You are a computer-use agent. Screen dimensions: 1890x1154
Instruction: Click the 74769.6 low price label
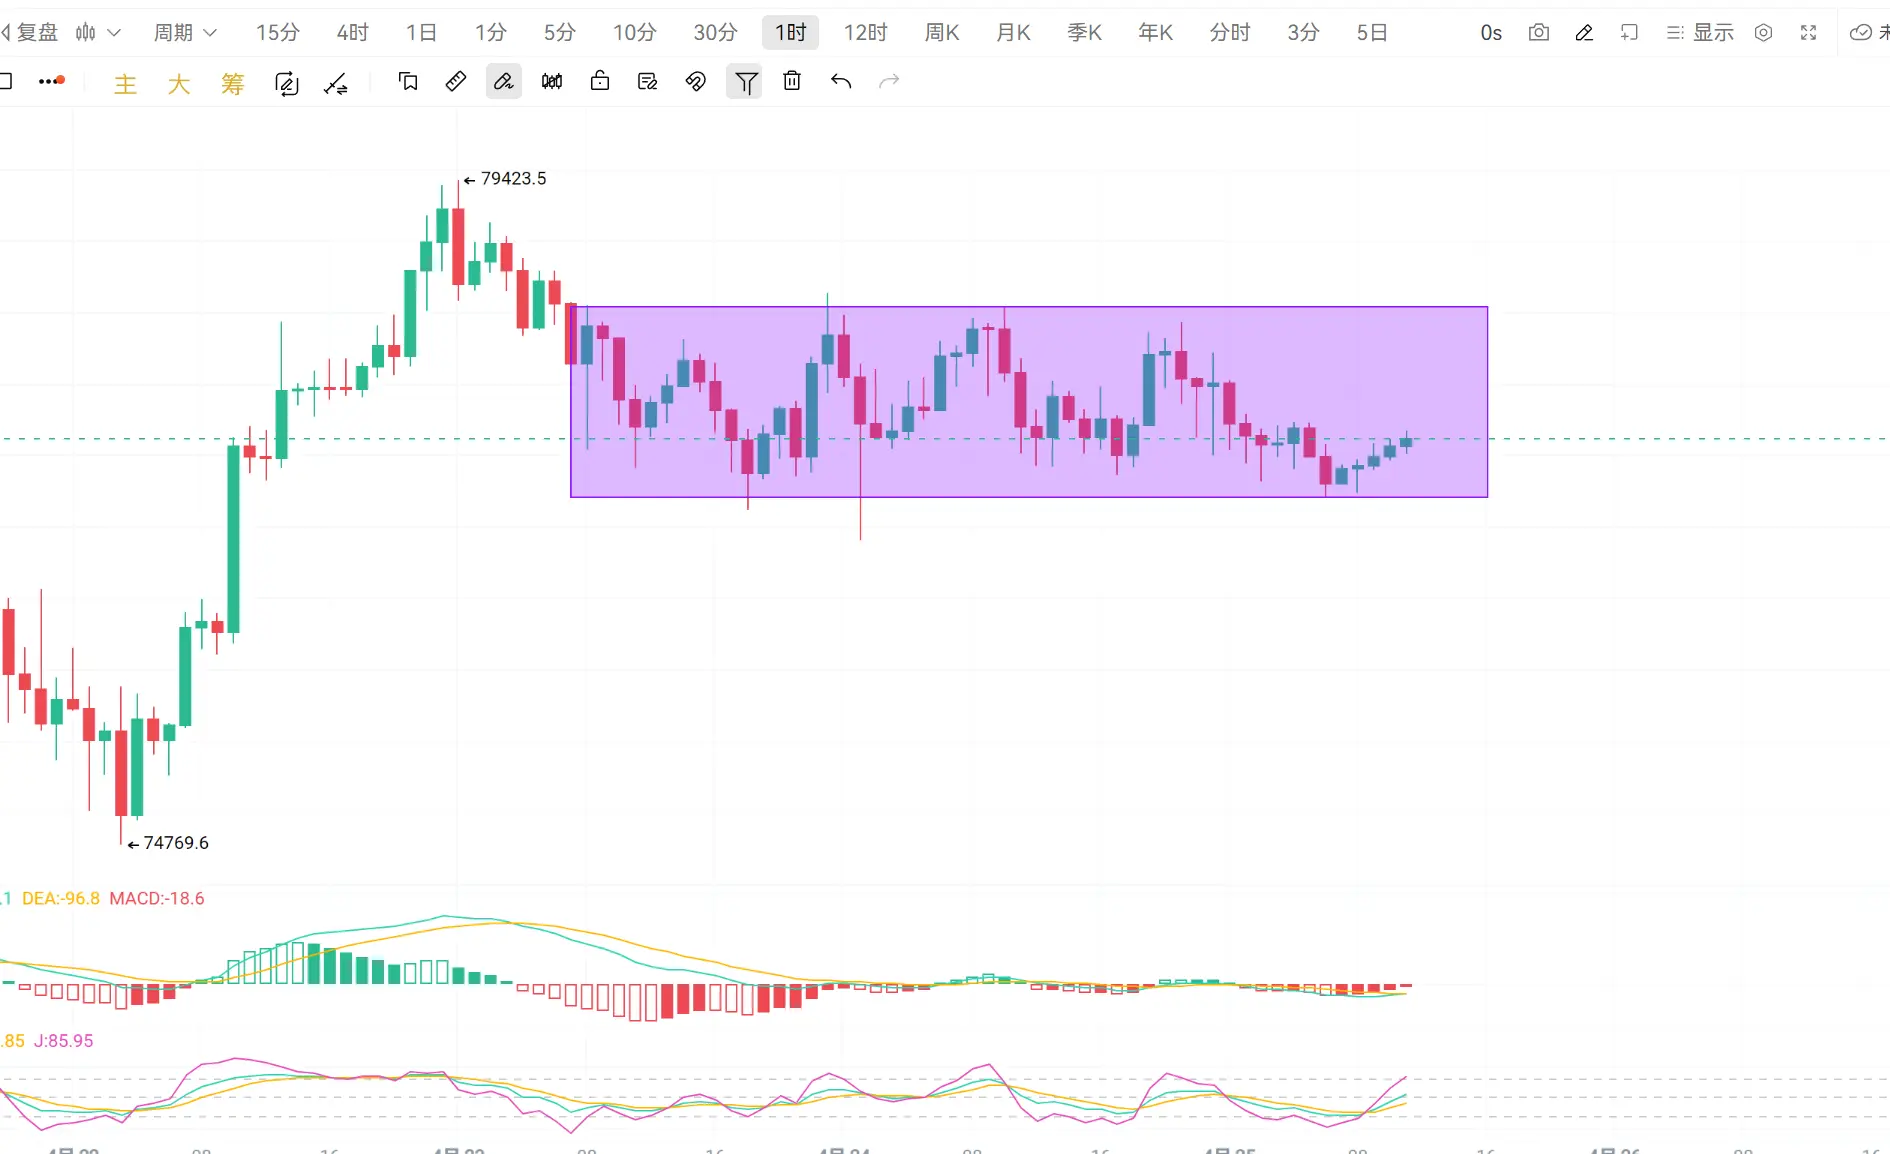pos(176,843)
